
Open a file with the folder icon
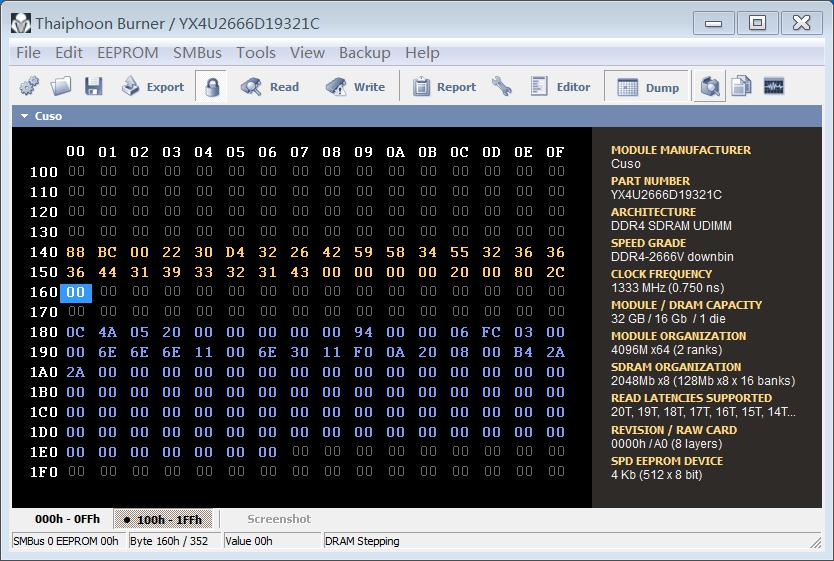61,87
